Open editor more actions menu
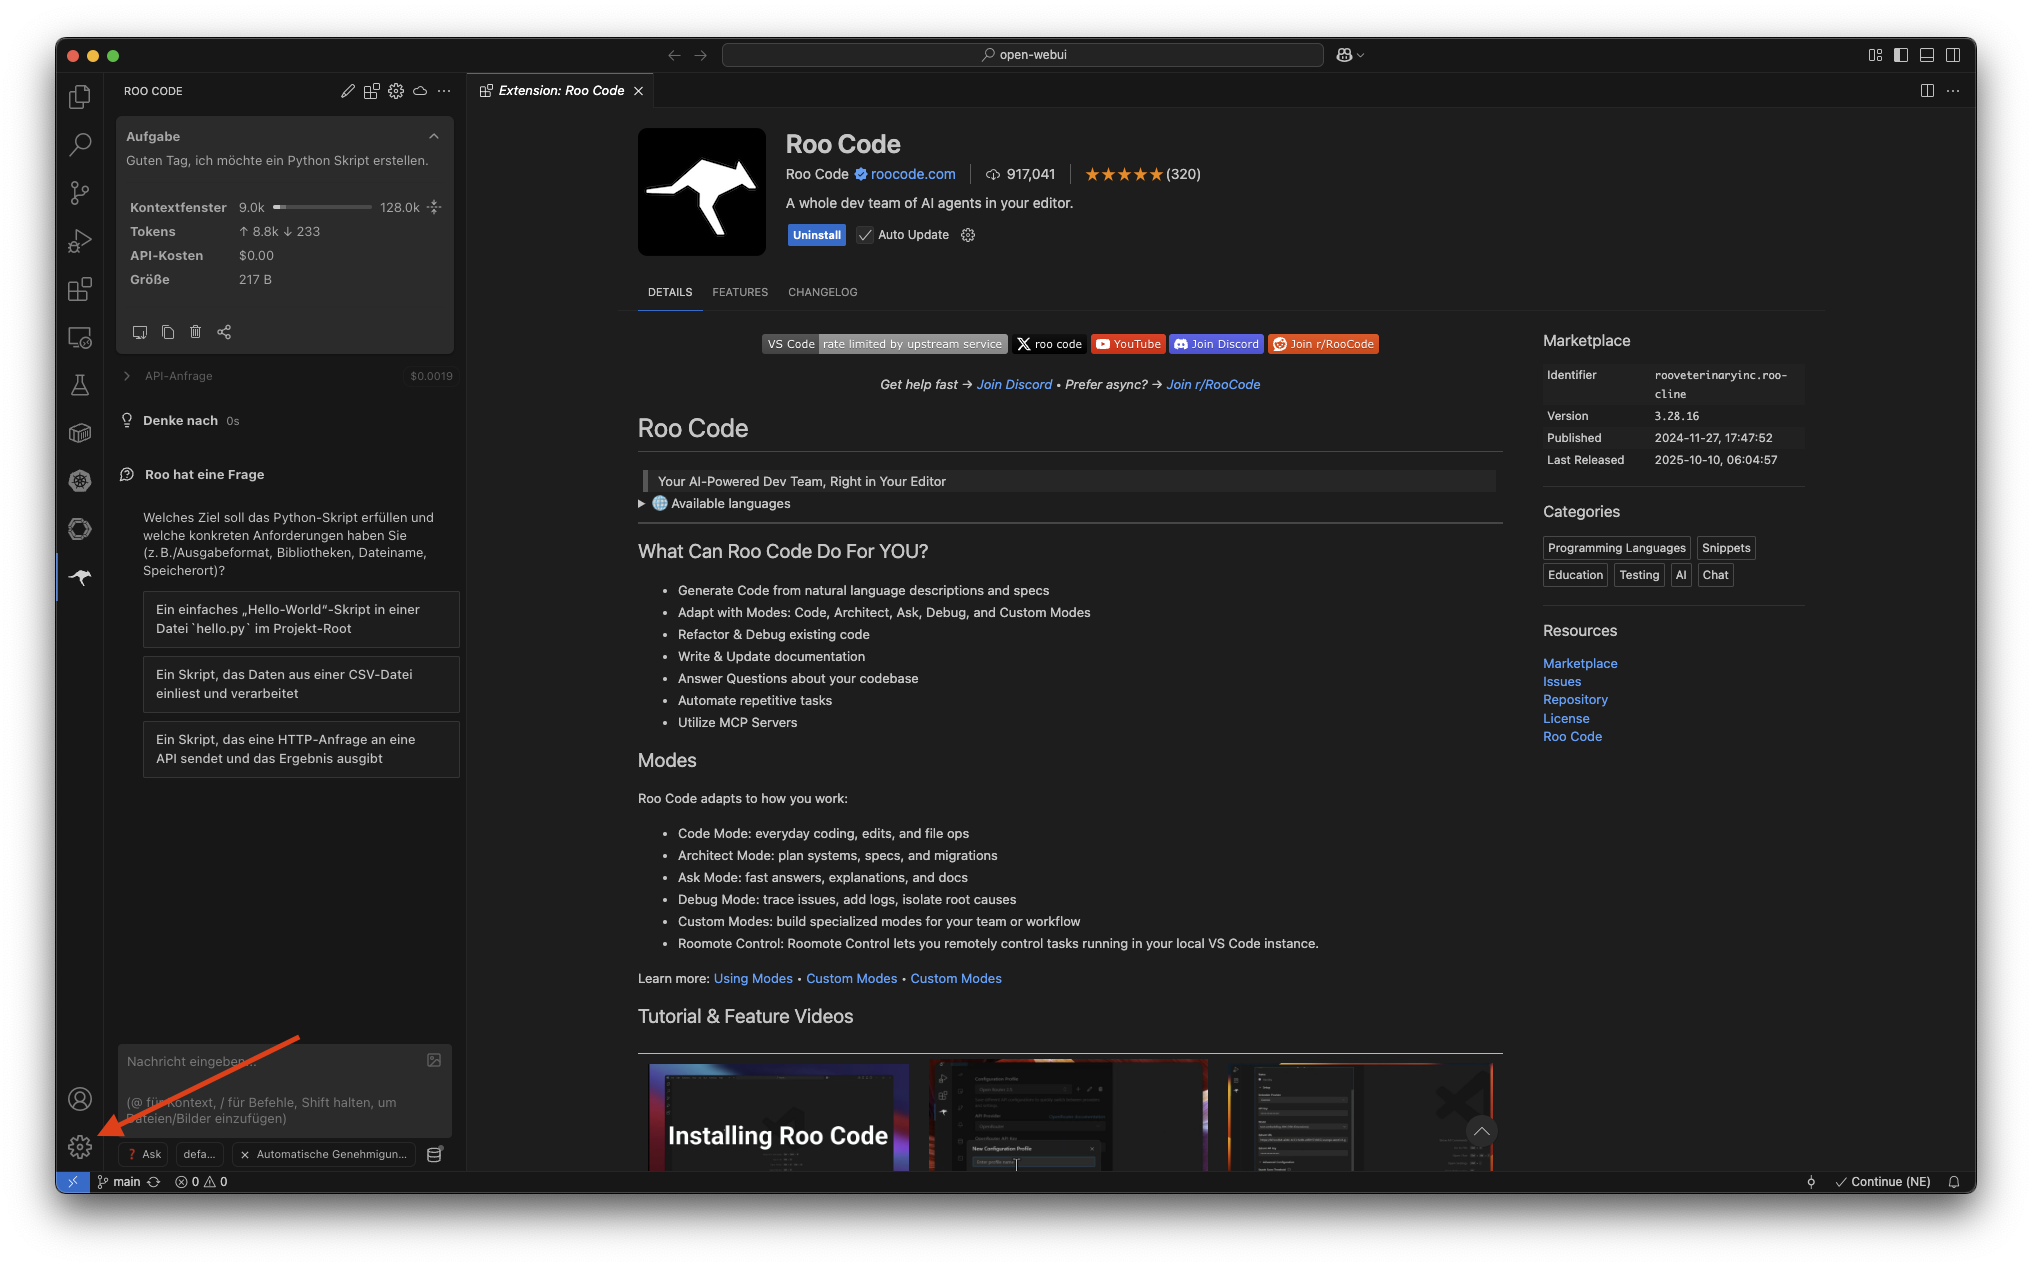Image resolution: width=2032 pixels, height=1267 pixels. coord(1953,91)
